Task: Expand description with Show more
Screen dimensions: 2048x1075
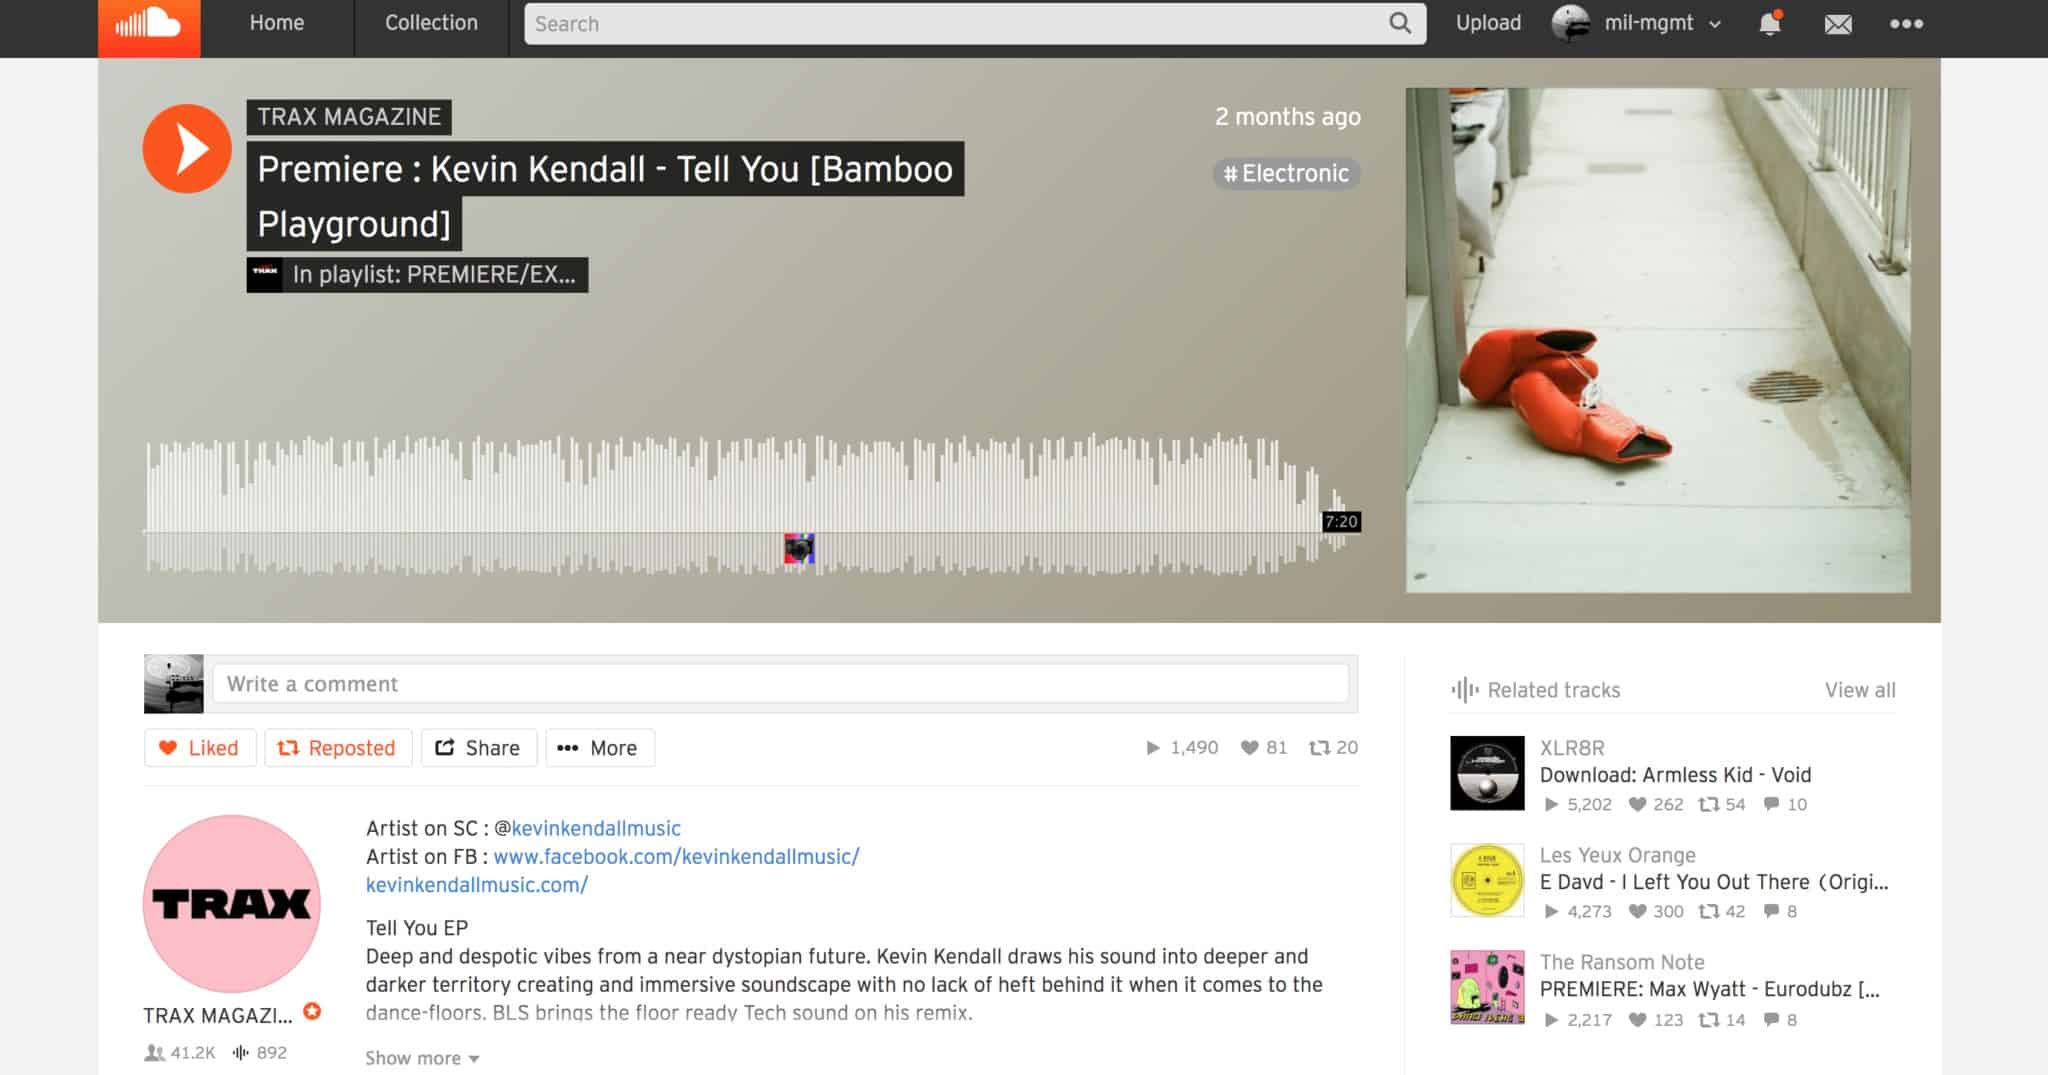Action: pos(422,1058)
